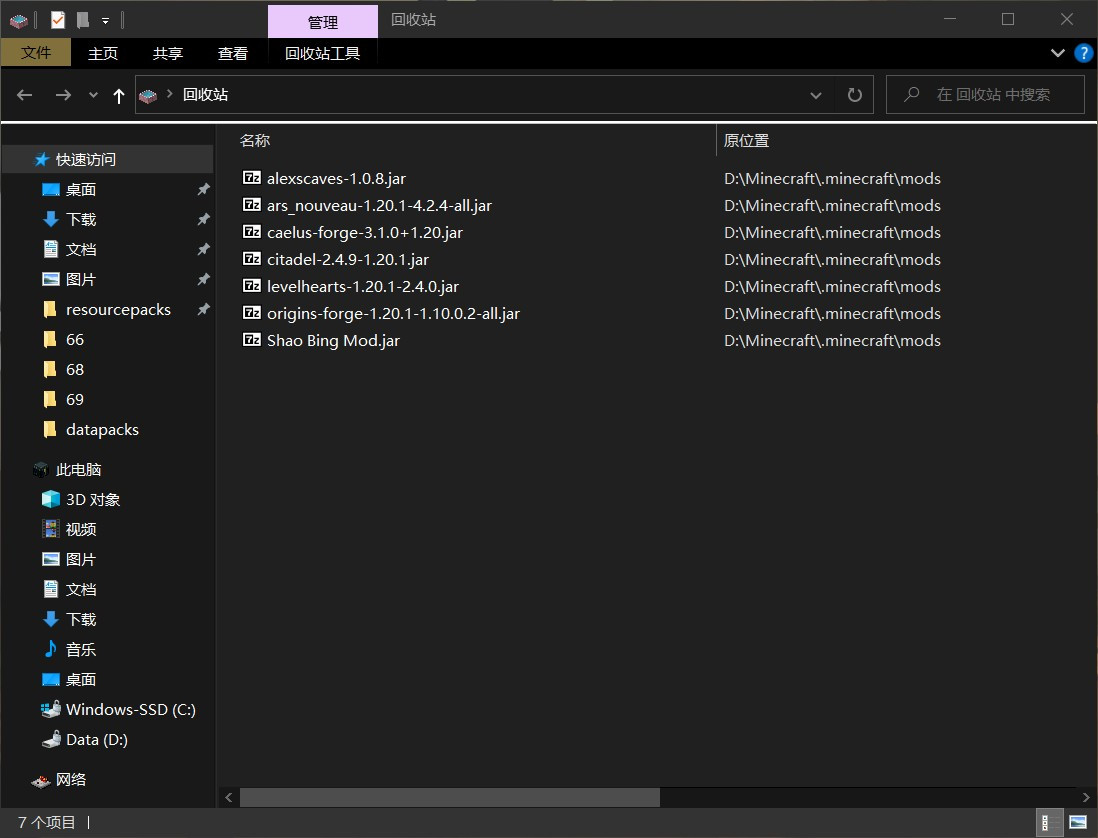Click the 7z icon of alexscaves-1.0.8.jar

tap(251, 178)
